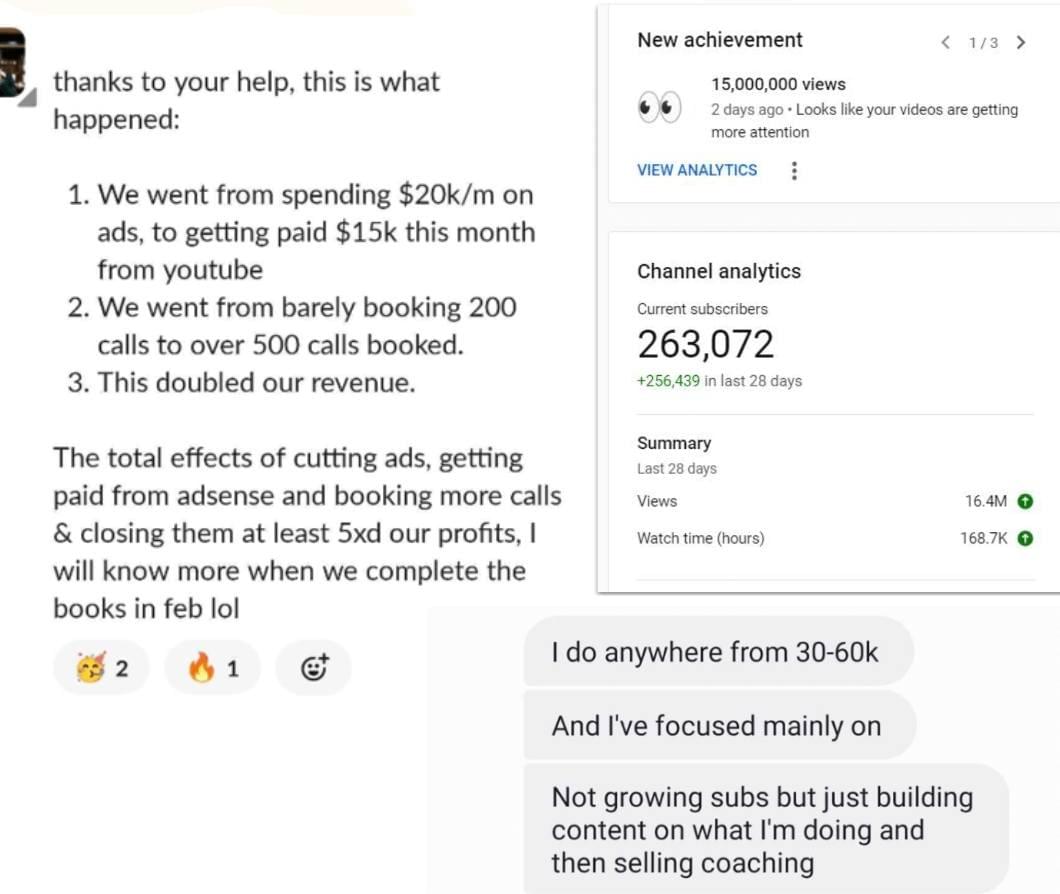Click the Channel analytics heading

pos(718,271)
